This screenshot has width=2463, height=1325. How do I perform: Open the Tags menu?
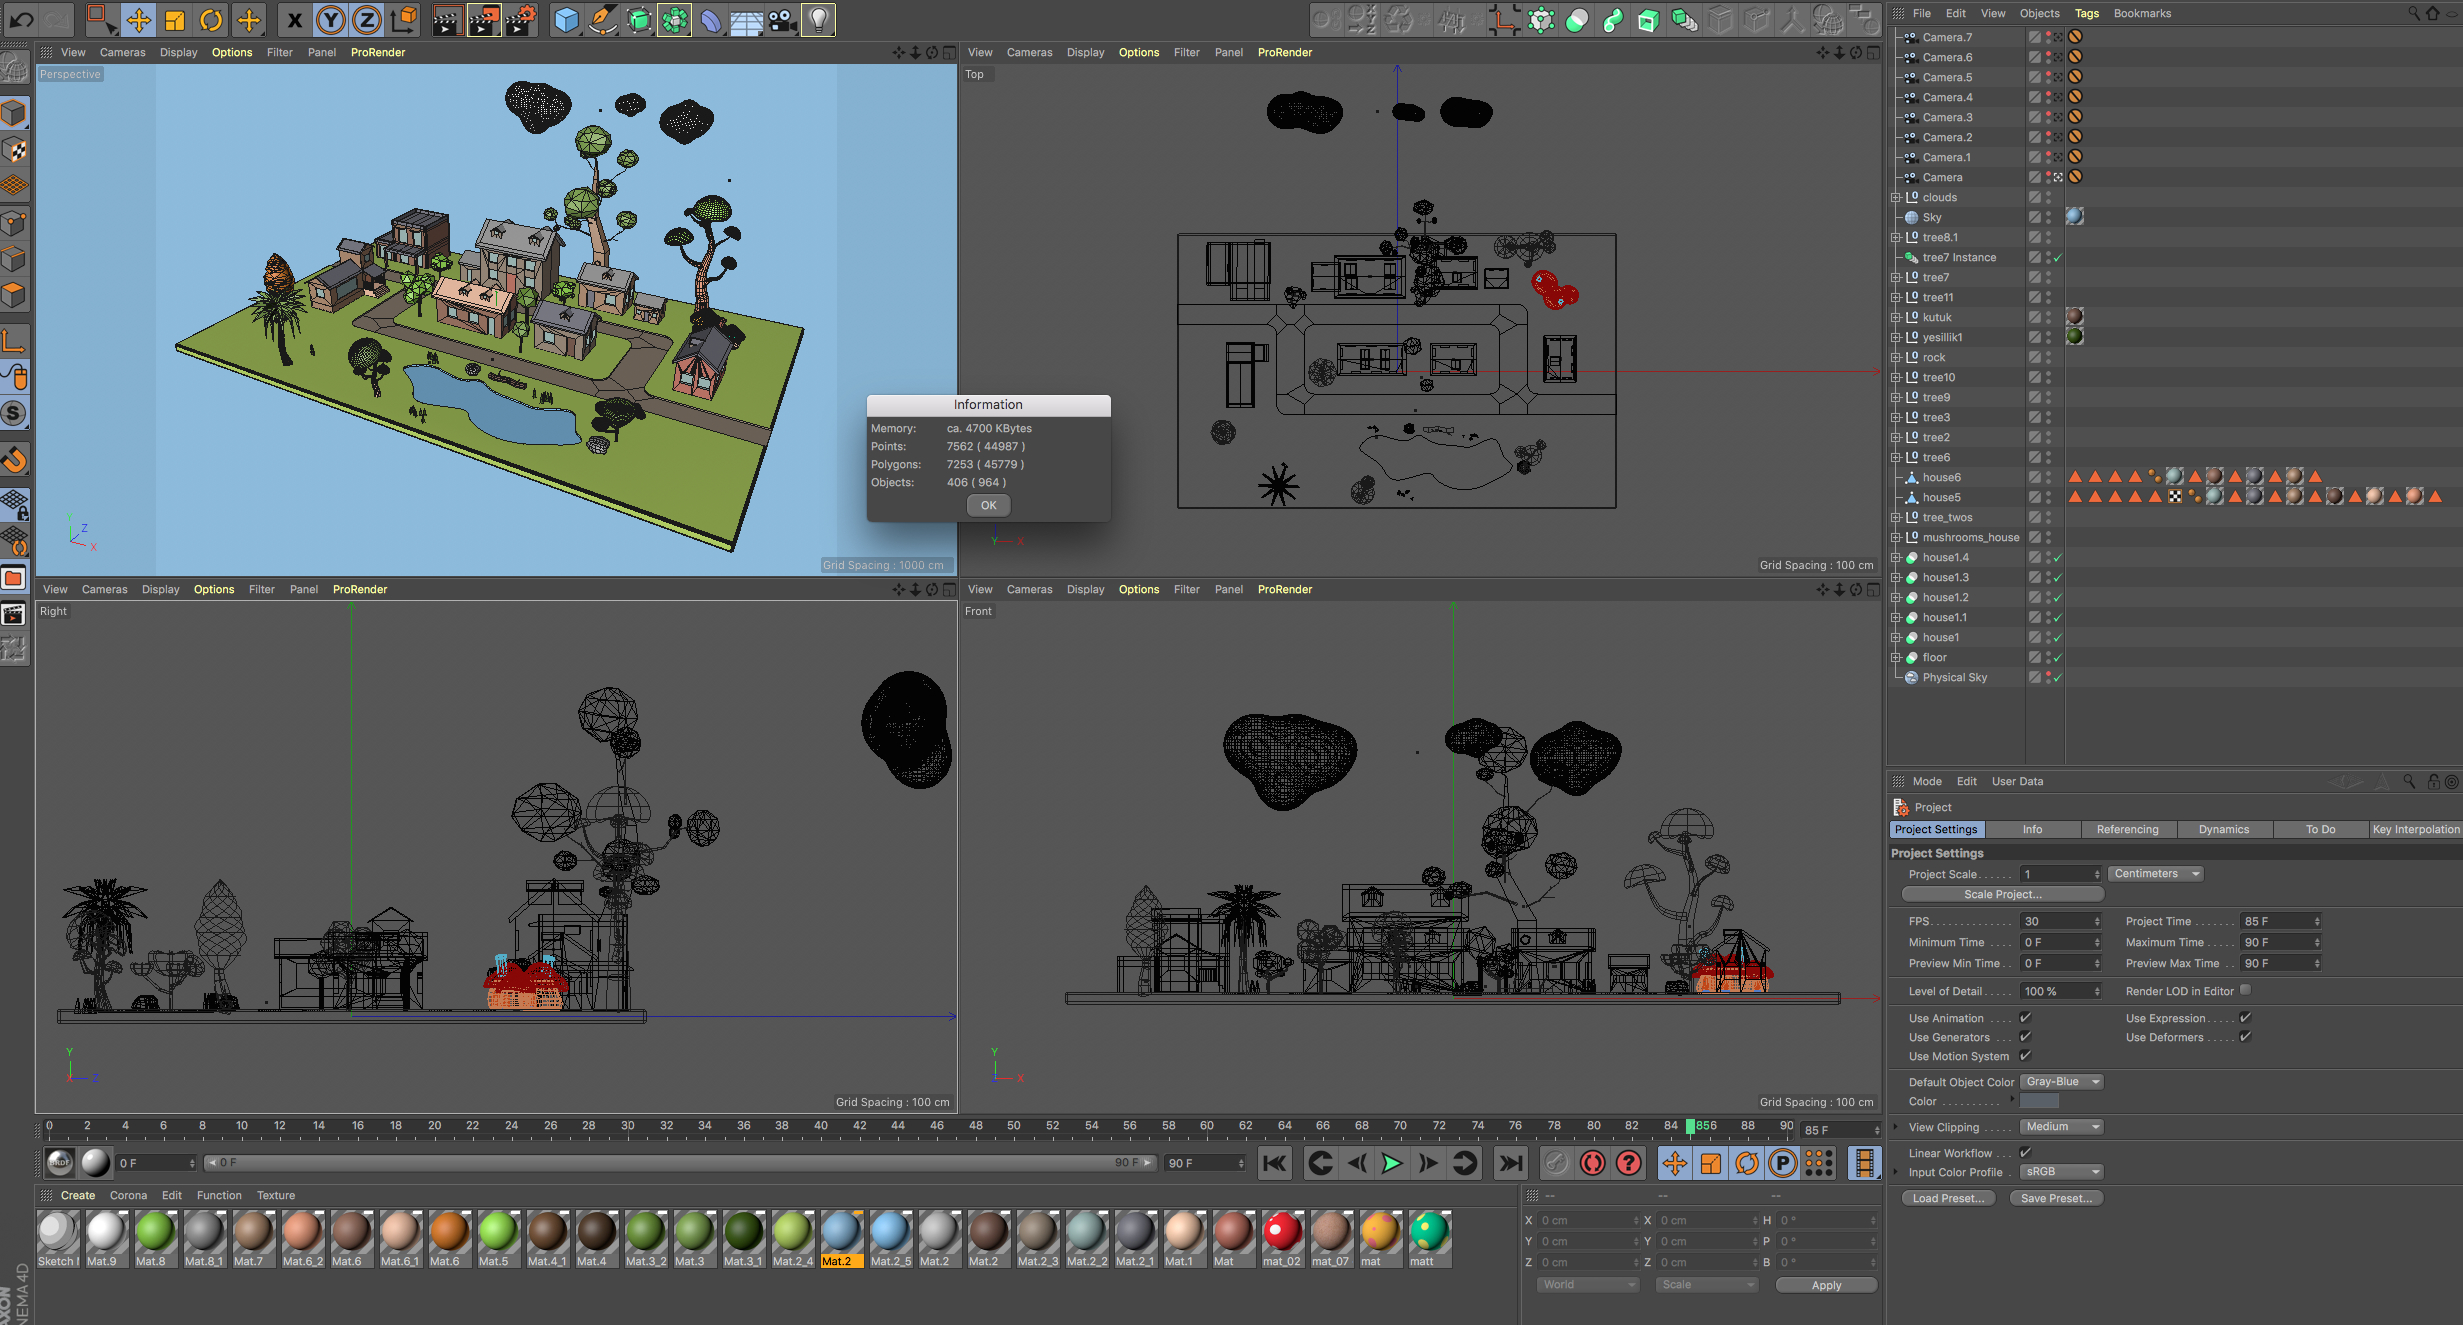(x=2087, y=13)
